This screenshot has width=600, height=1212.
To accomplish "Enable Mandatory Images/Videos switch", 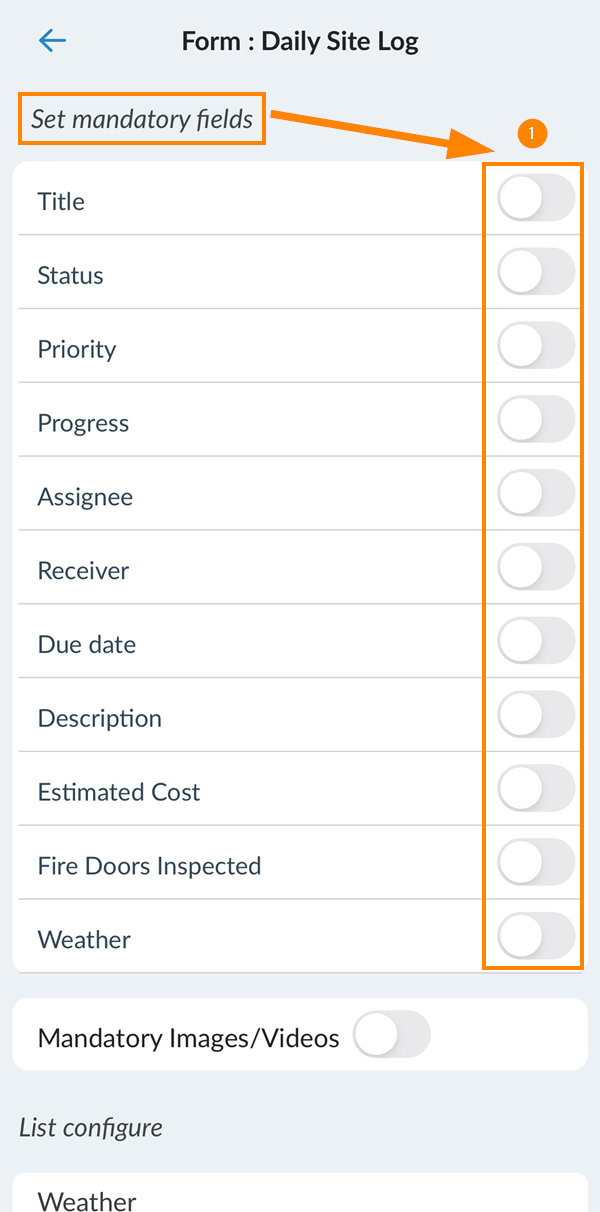I will 392,1035.
